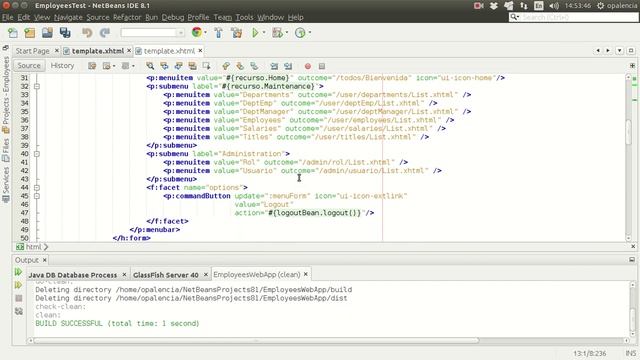Screen dimensions: 640x360
Task: Open the Debug menu
Action: click(173, 17)
